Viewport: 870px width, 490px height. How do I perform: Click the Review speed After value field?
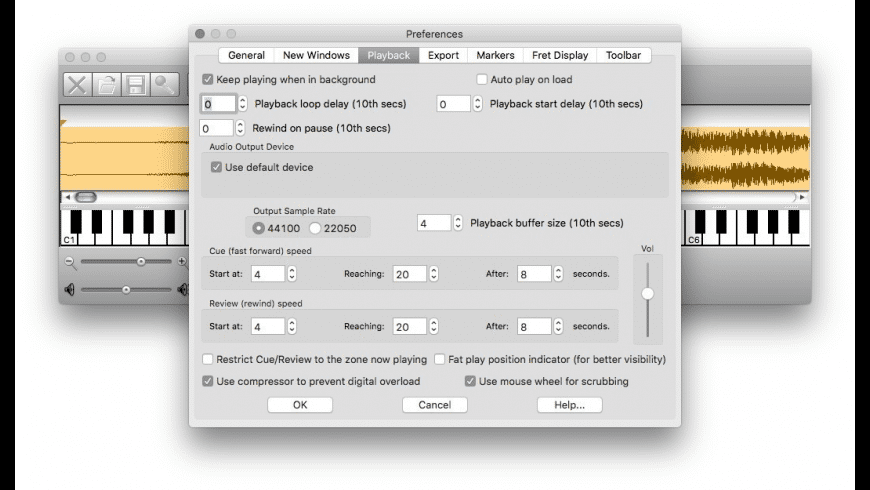pyautogui.click(x=534, y=326)
